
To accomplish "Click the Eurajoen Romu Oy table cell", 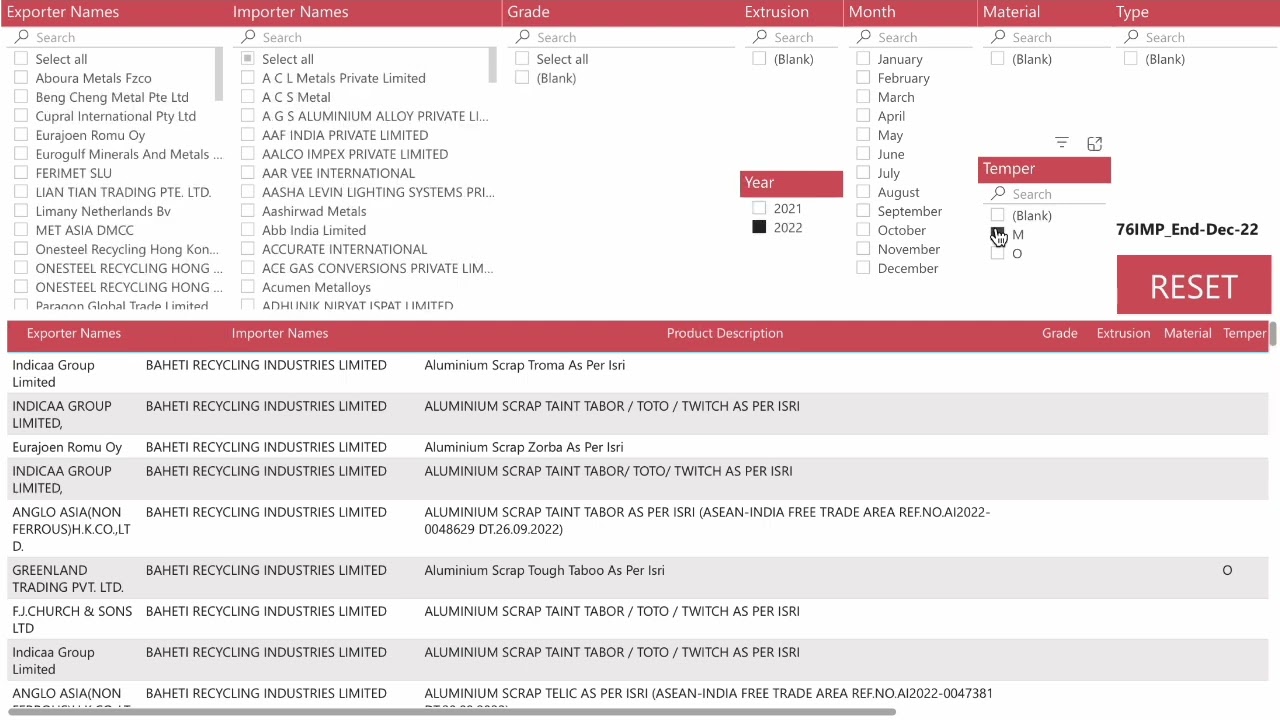I will [x=67, y=447].
